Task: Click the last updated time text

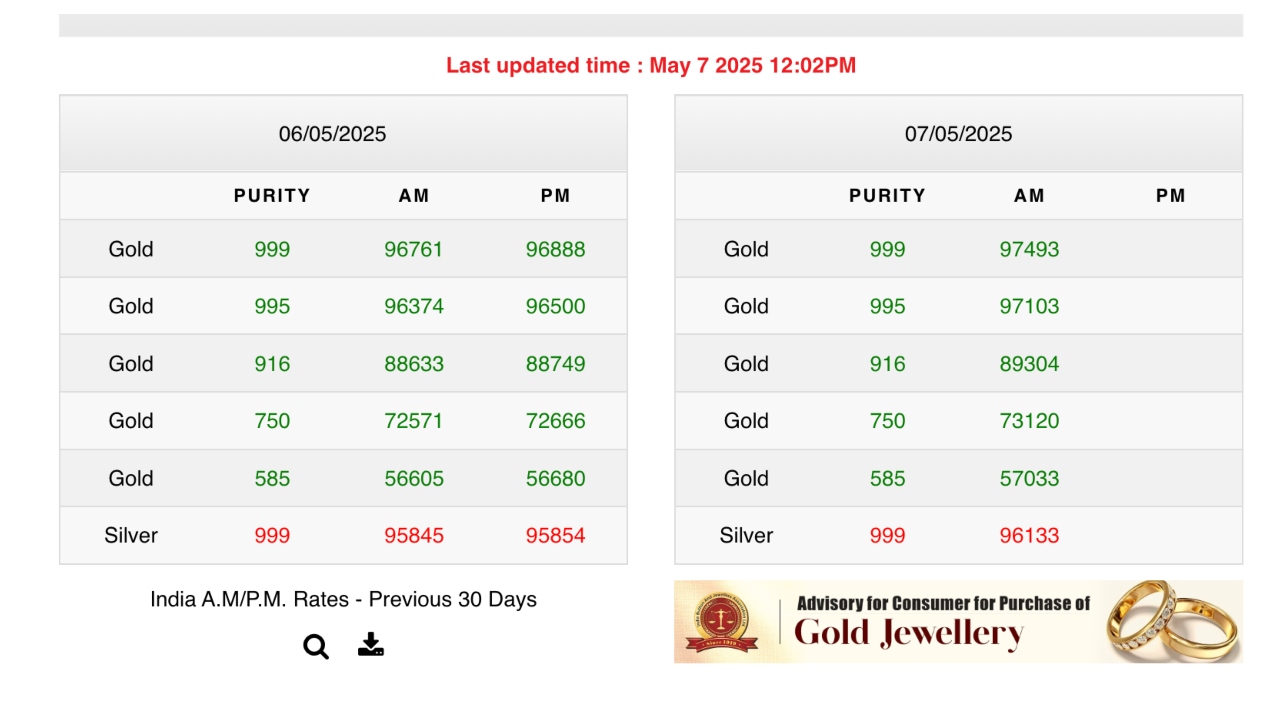Action: pyautogui.click(x=651, y=66)
